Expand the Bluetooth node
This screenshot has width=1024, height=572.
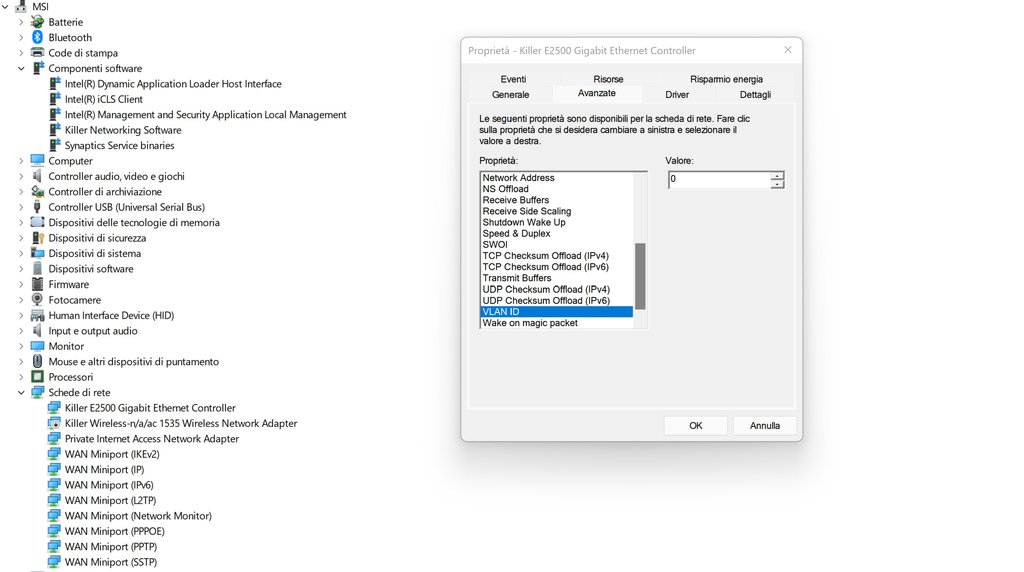click(x=21, y=37)
